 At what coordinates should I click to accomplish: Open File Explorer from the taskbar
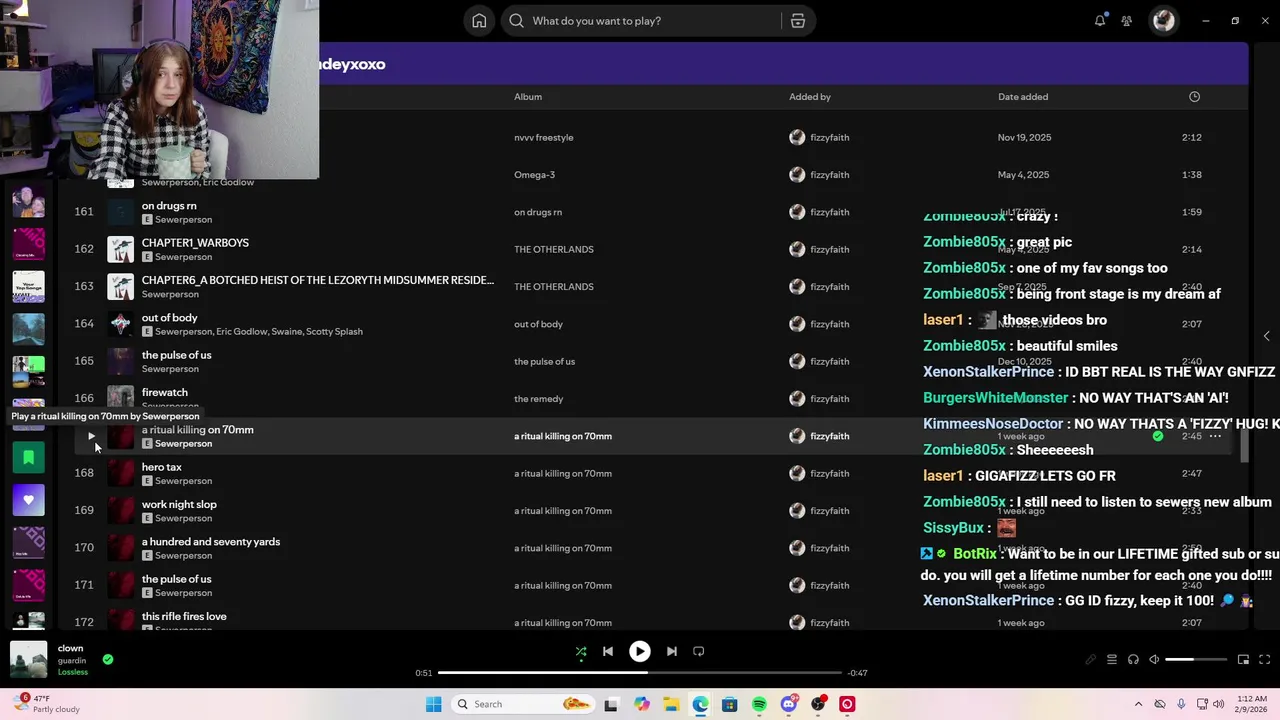coord(671,704)
